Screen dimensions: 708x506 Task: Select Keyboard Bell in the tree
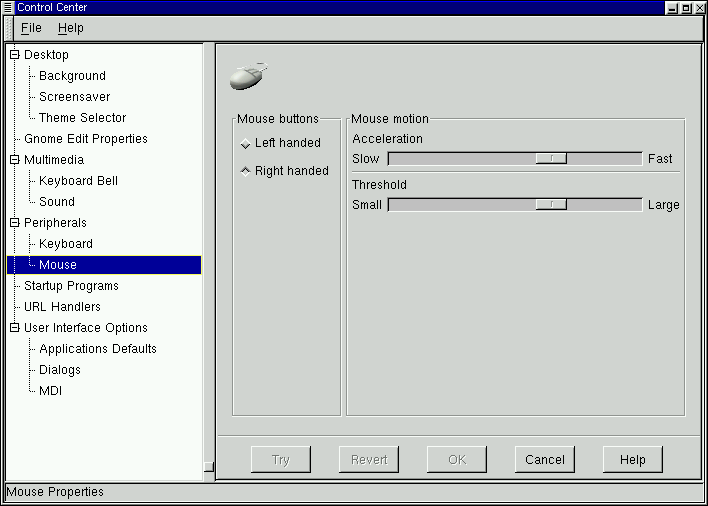point(79,181)
